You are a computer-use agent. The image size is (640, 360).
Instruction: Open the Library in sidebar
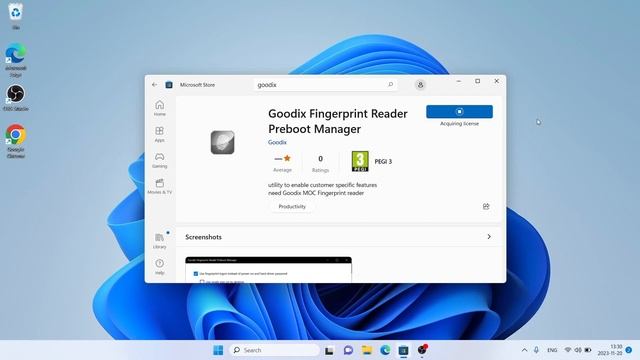(160, 241)
